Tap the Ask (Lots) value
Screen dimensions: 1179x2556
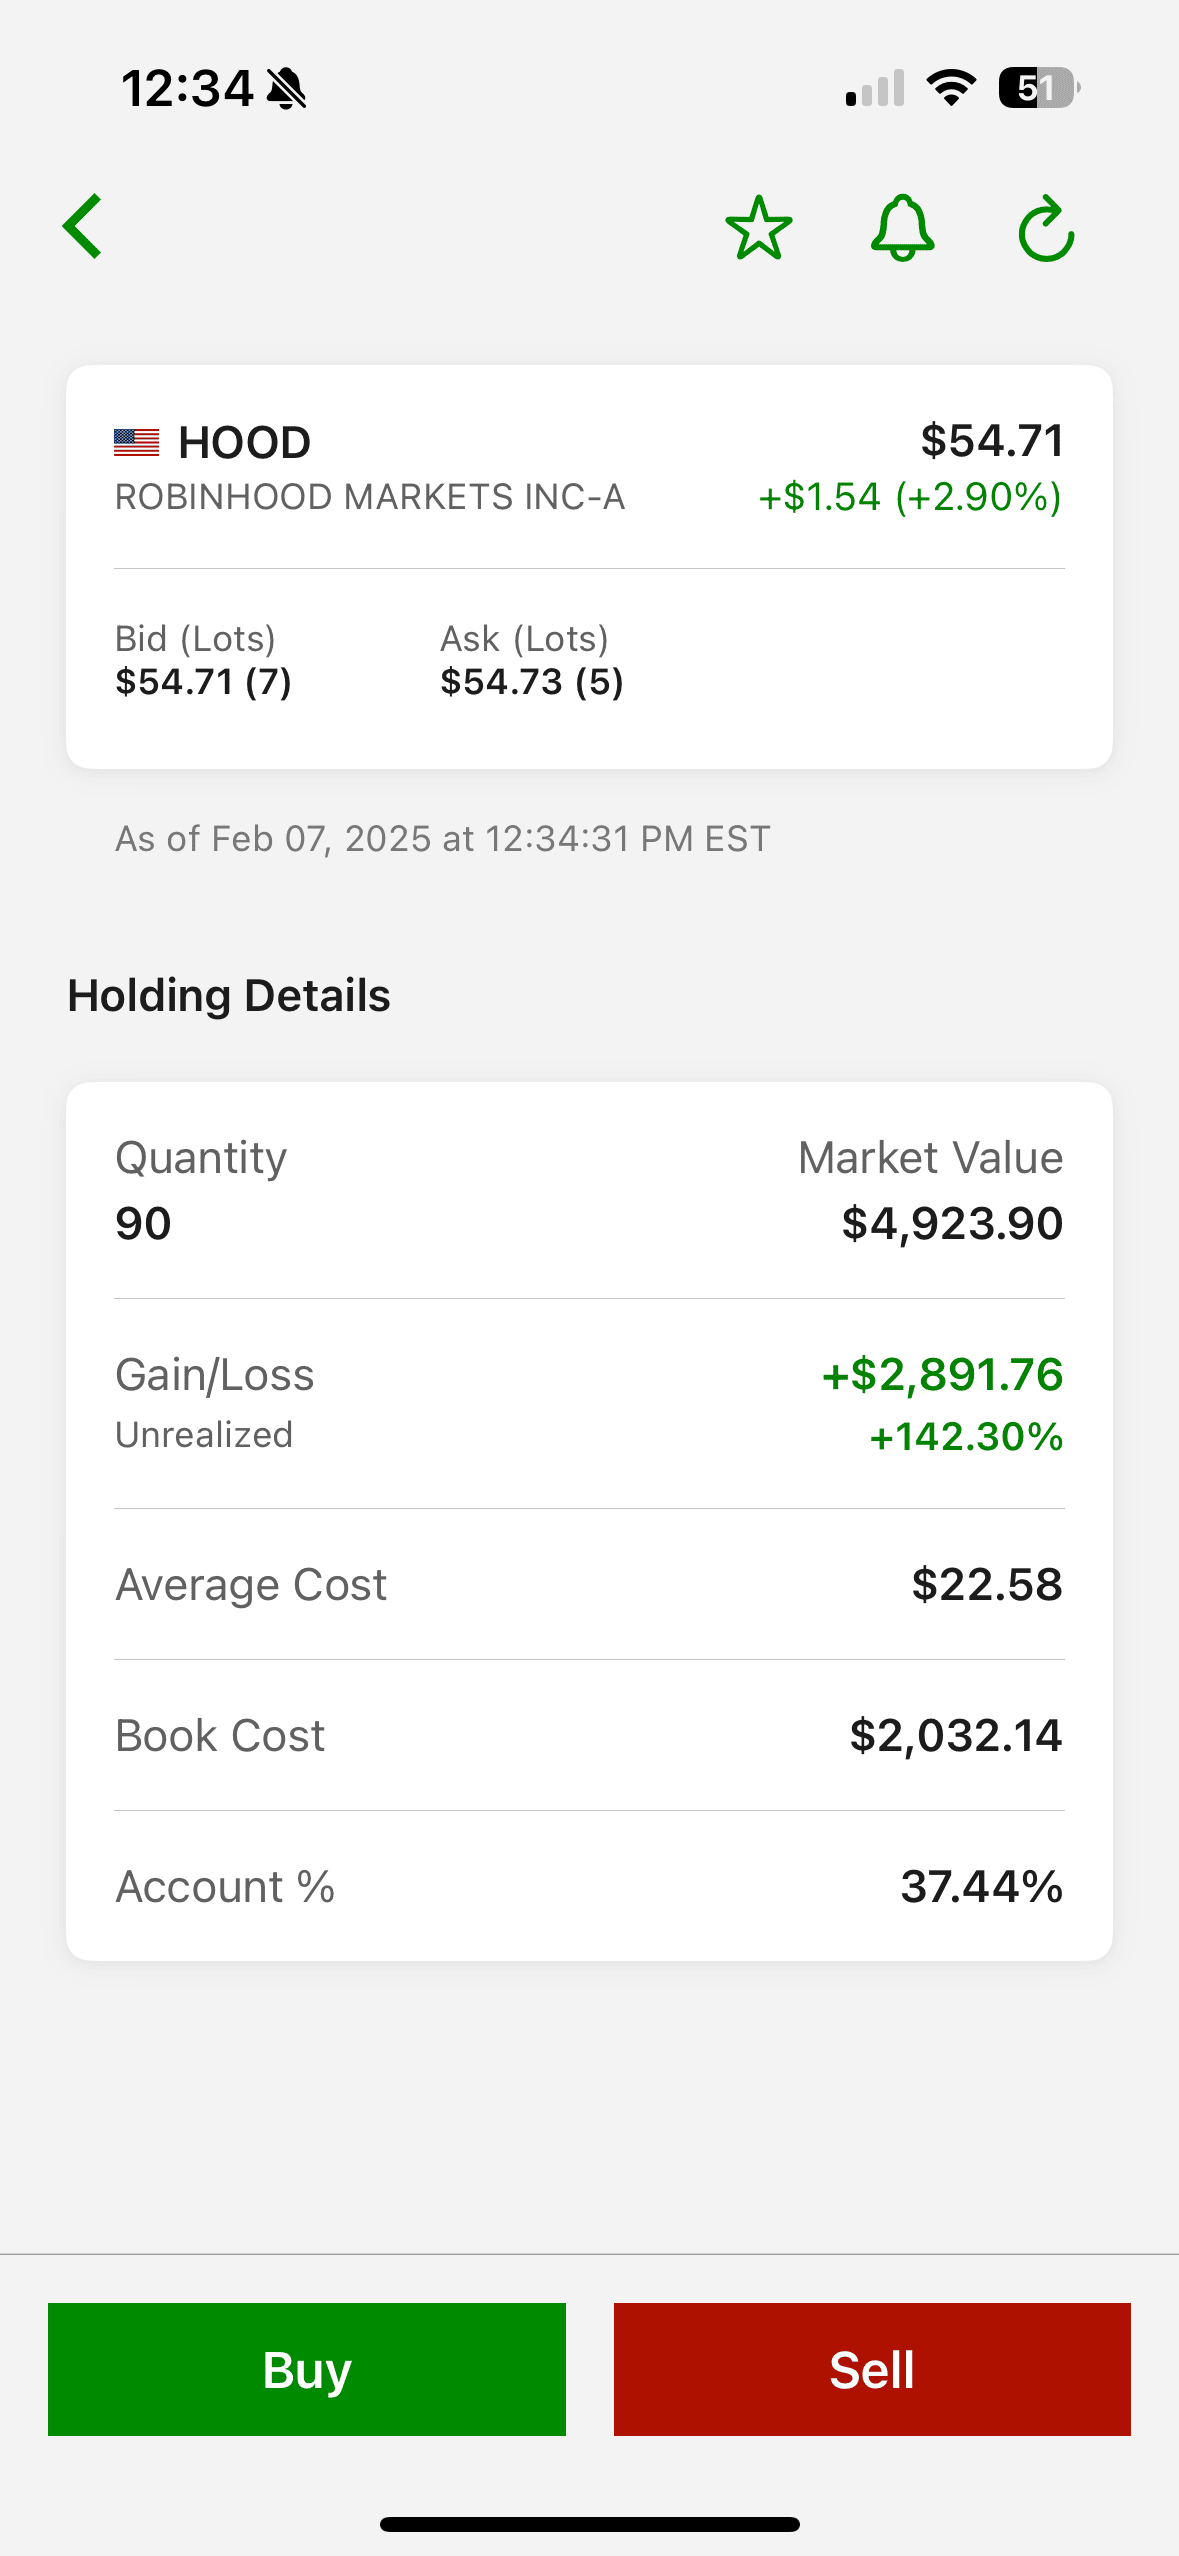coord(531,682)
